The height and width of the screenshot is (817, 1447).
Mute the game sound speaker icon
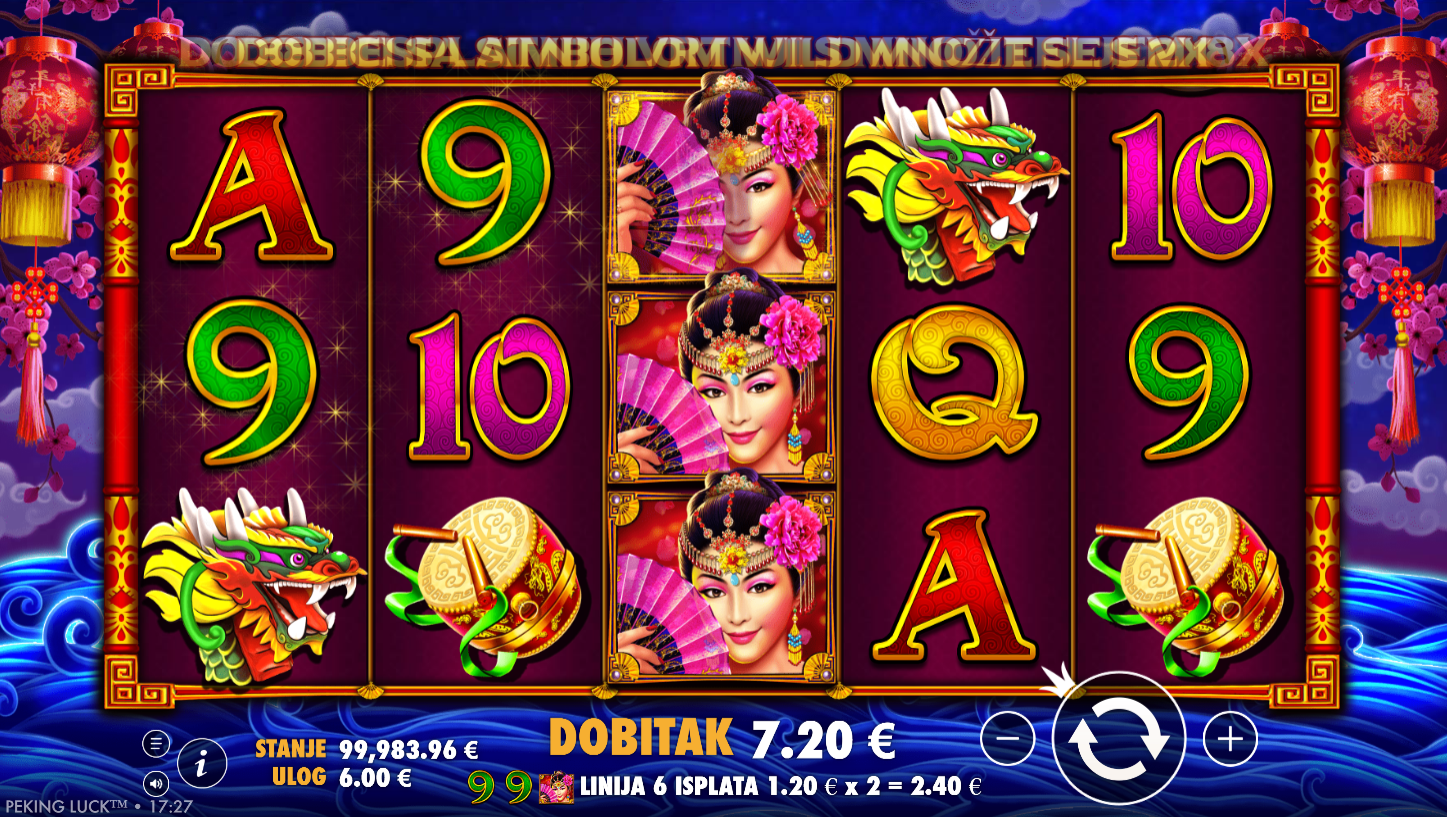pyautogui.click(x=155, y=782)
